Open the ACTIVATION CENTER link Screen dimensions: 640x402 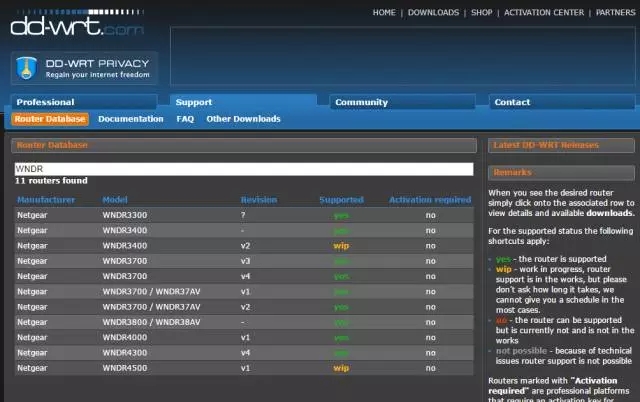pos(544,13)
